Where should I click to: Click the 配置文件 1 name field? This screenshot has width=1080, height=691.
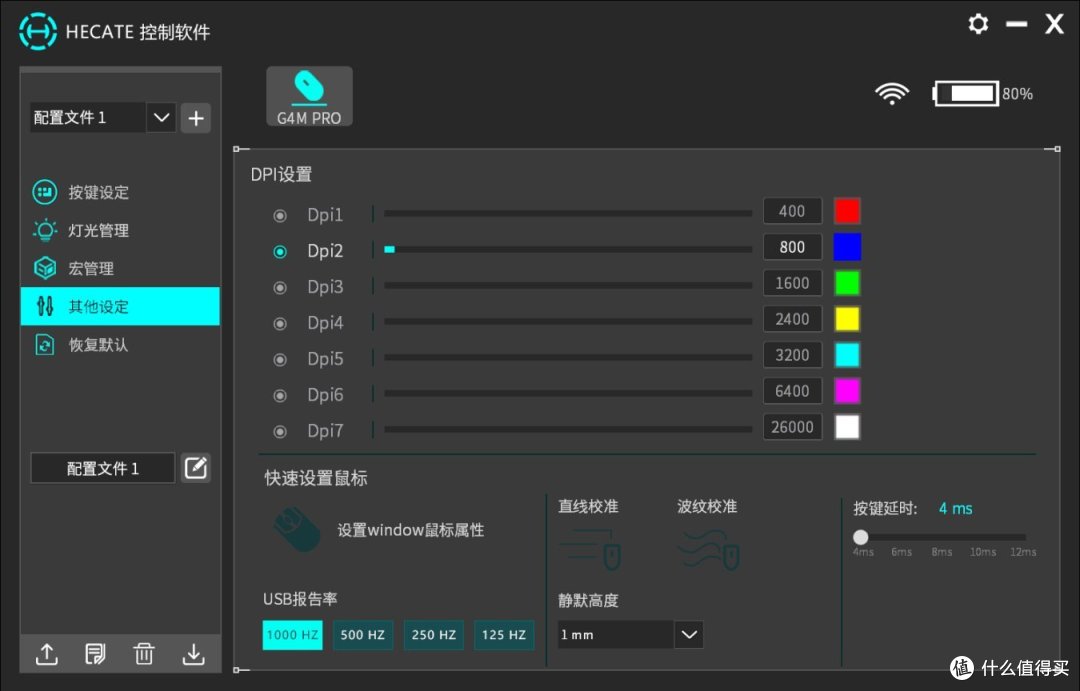pyautogui.click(x=103, y=468)
